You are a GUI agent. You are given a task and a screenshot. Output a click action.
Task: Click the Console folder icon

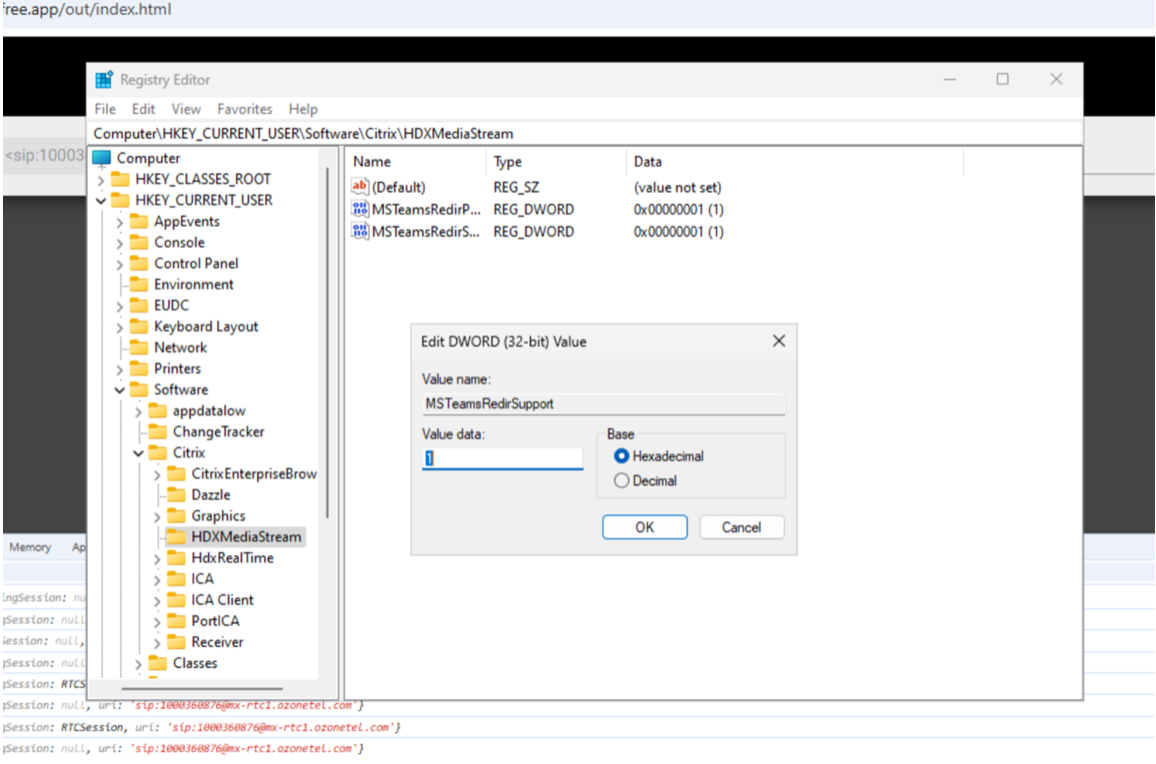point(139,243)
